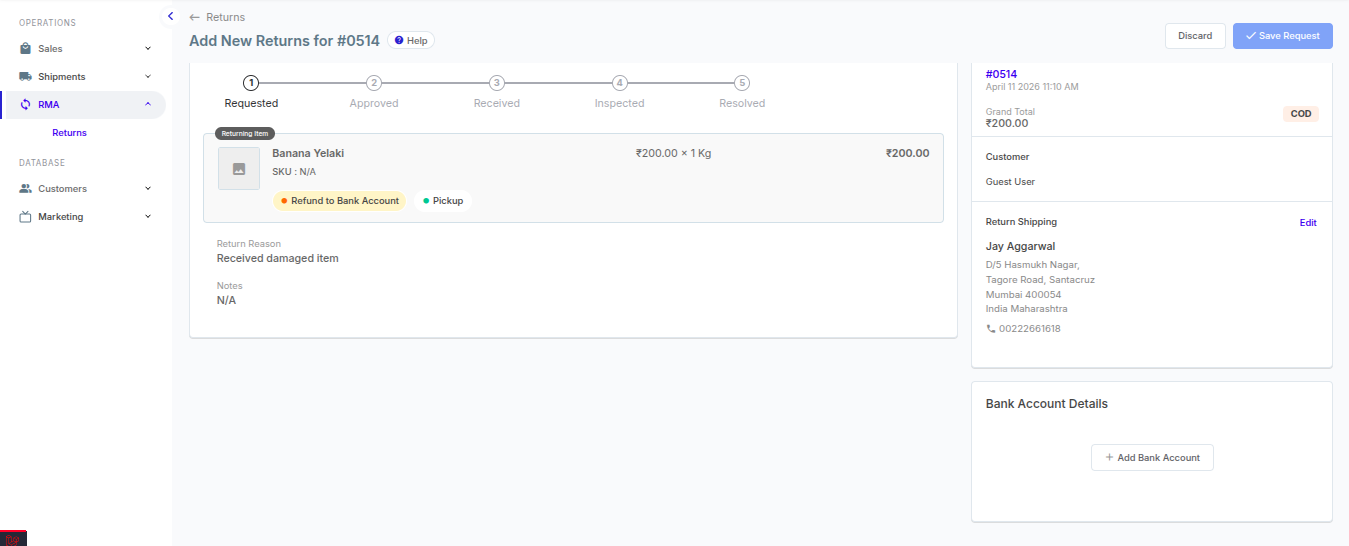Viewport: 1349px width, 546px height.
Task: Click the Refund to Bank Account tag
Action: pos(340,201)
